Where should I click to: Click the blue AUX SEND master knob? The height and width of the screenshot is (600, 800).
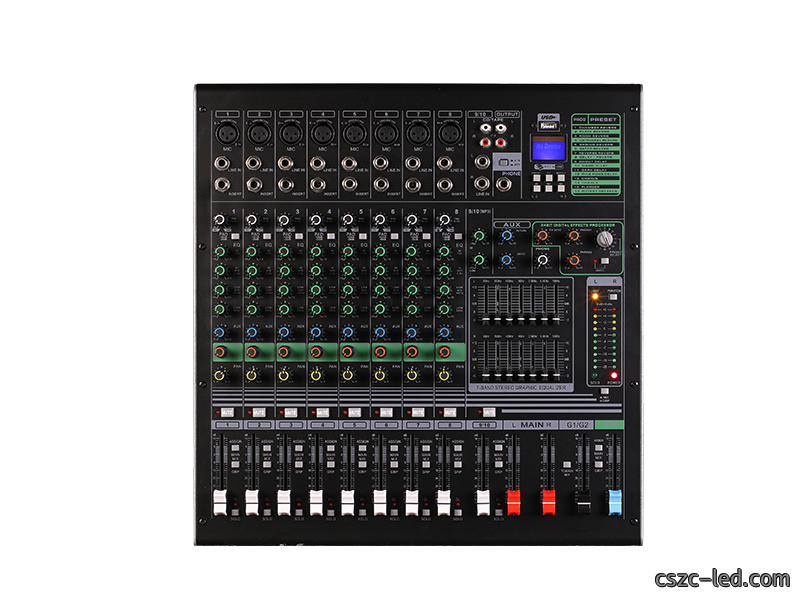506,260
